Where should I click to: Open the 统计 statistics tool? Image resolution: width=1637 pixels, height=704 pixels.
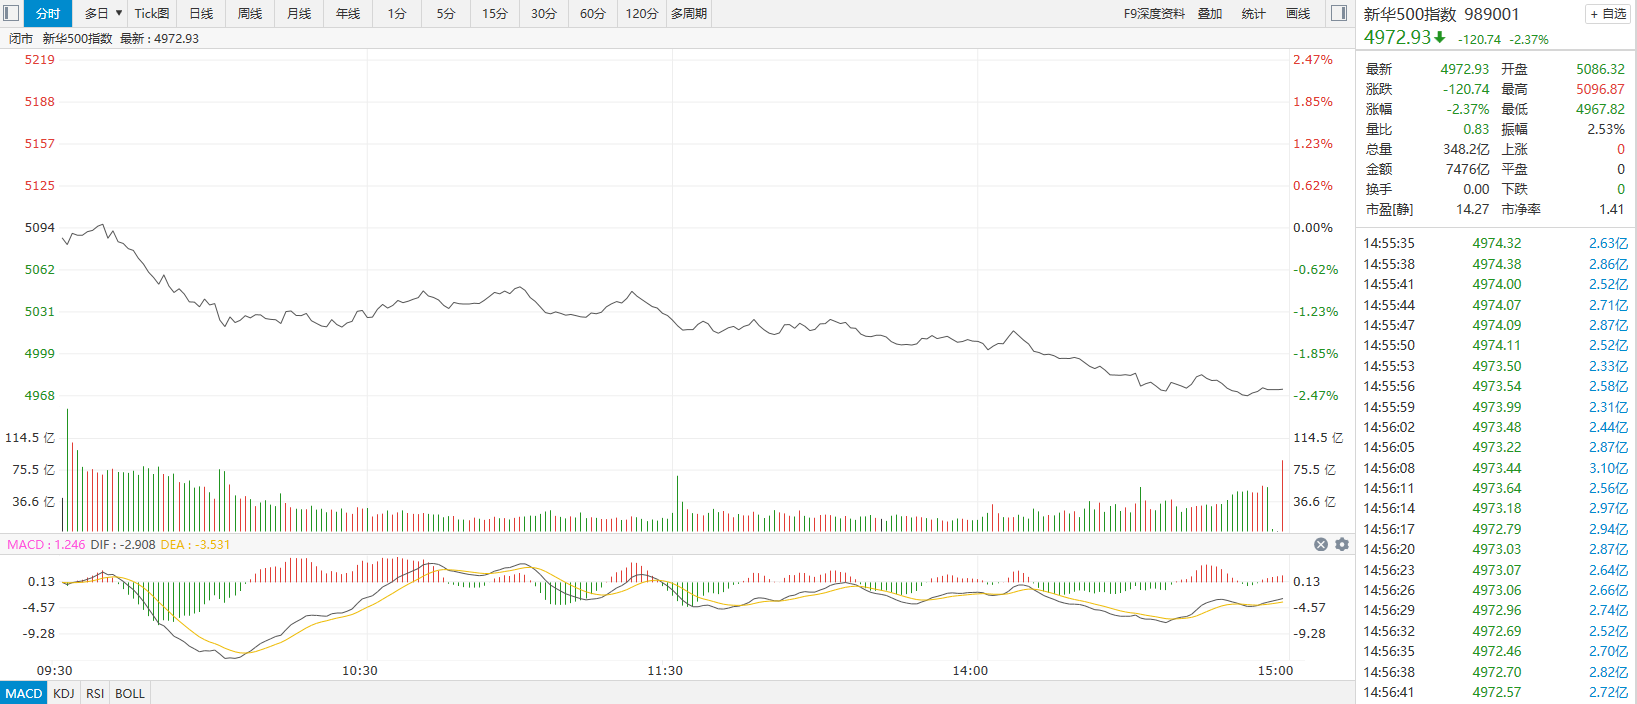(1254, 13)
